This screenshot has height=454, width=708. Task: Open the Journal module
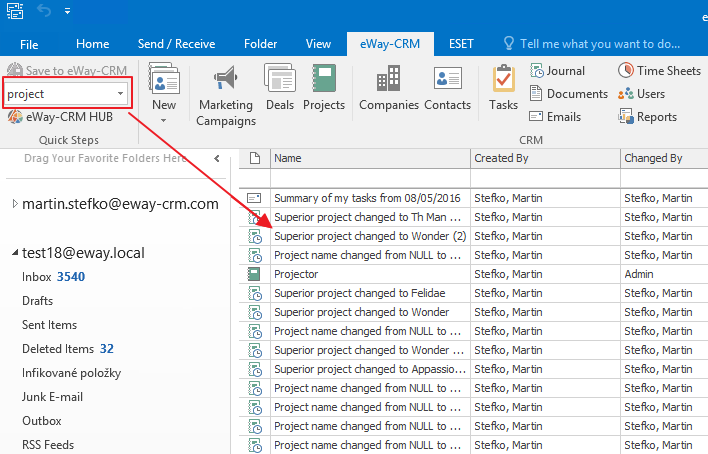[557, 70]
